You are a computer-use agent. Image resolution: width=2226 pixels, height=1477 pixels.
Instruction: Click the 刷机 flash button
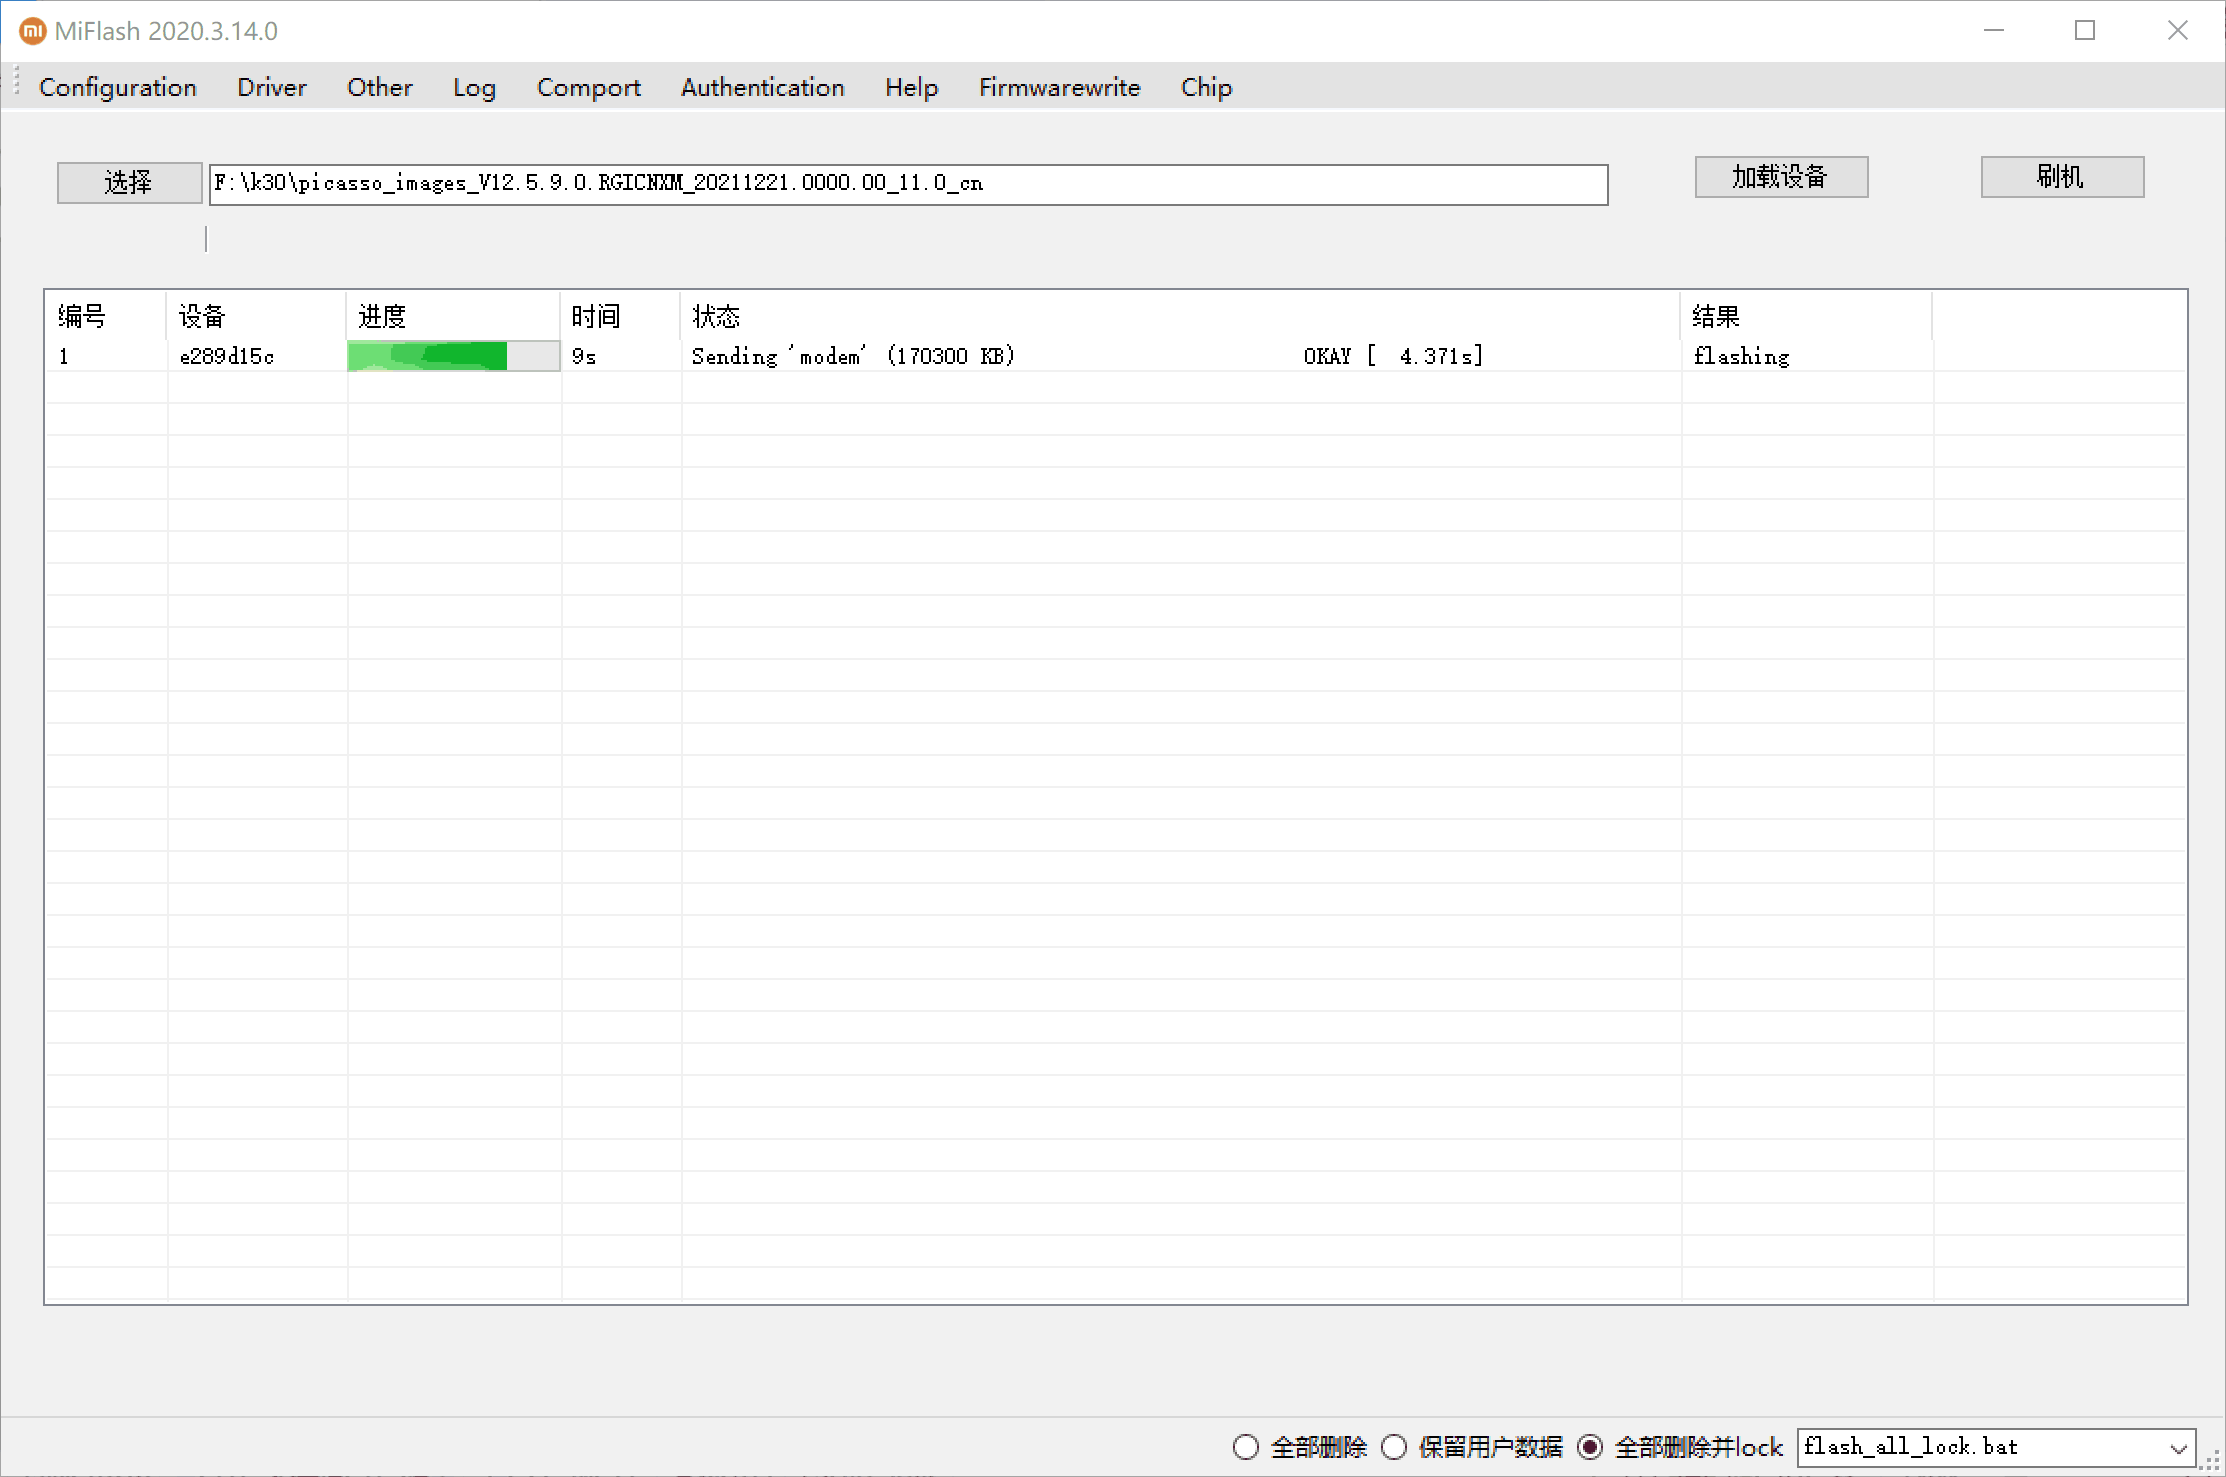[2061, 177]
